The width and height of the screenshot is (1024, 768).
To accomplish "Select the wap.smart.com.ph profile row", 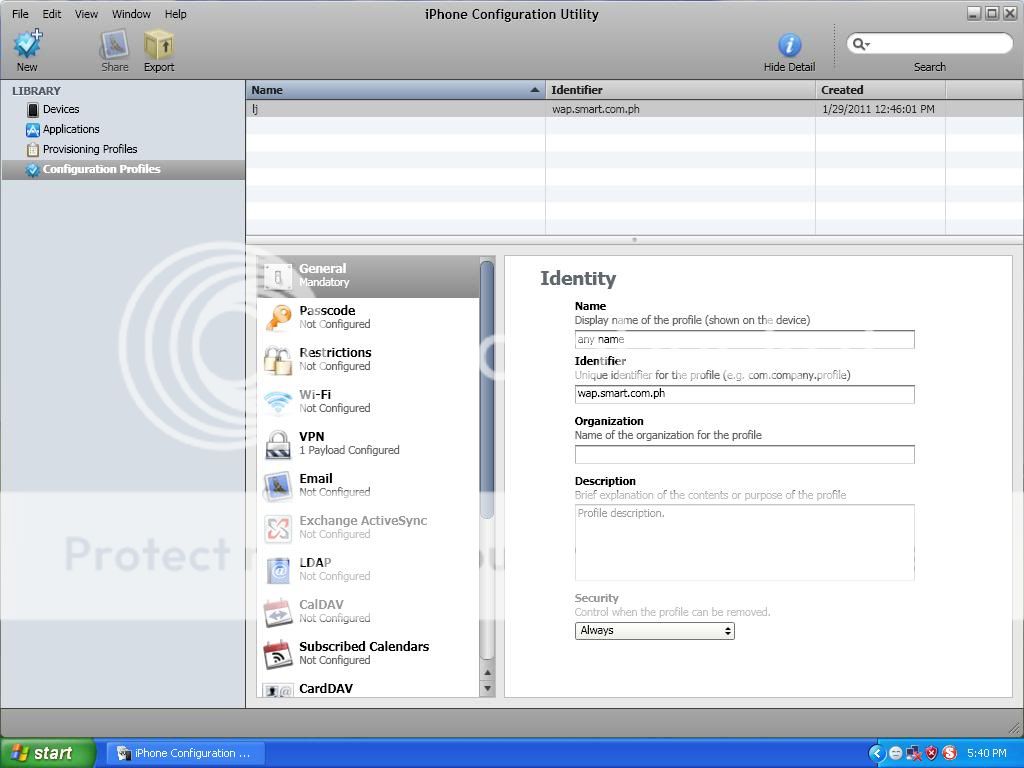I will [x=595, y=109].
